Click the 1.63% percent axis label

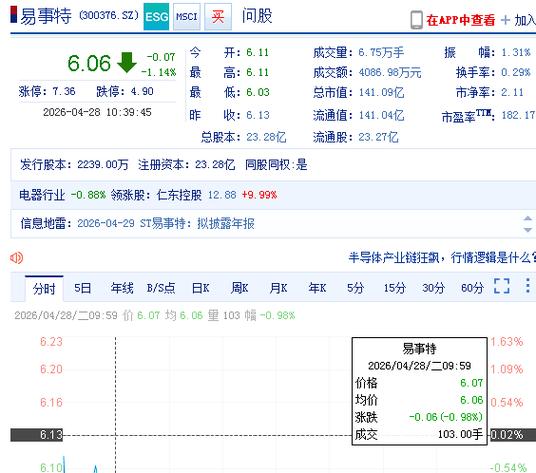(507, 341)
